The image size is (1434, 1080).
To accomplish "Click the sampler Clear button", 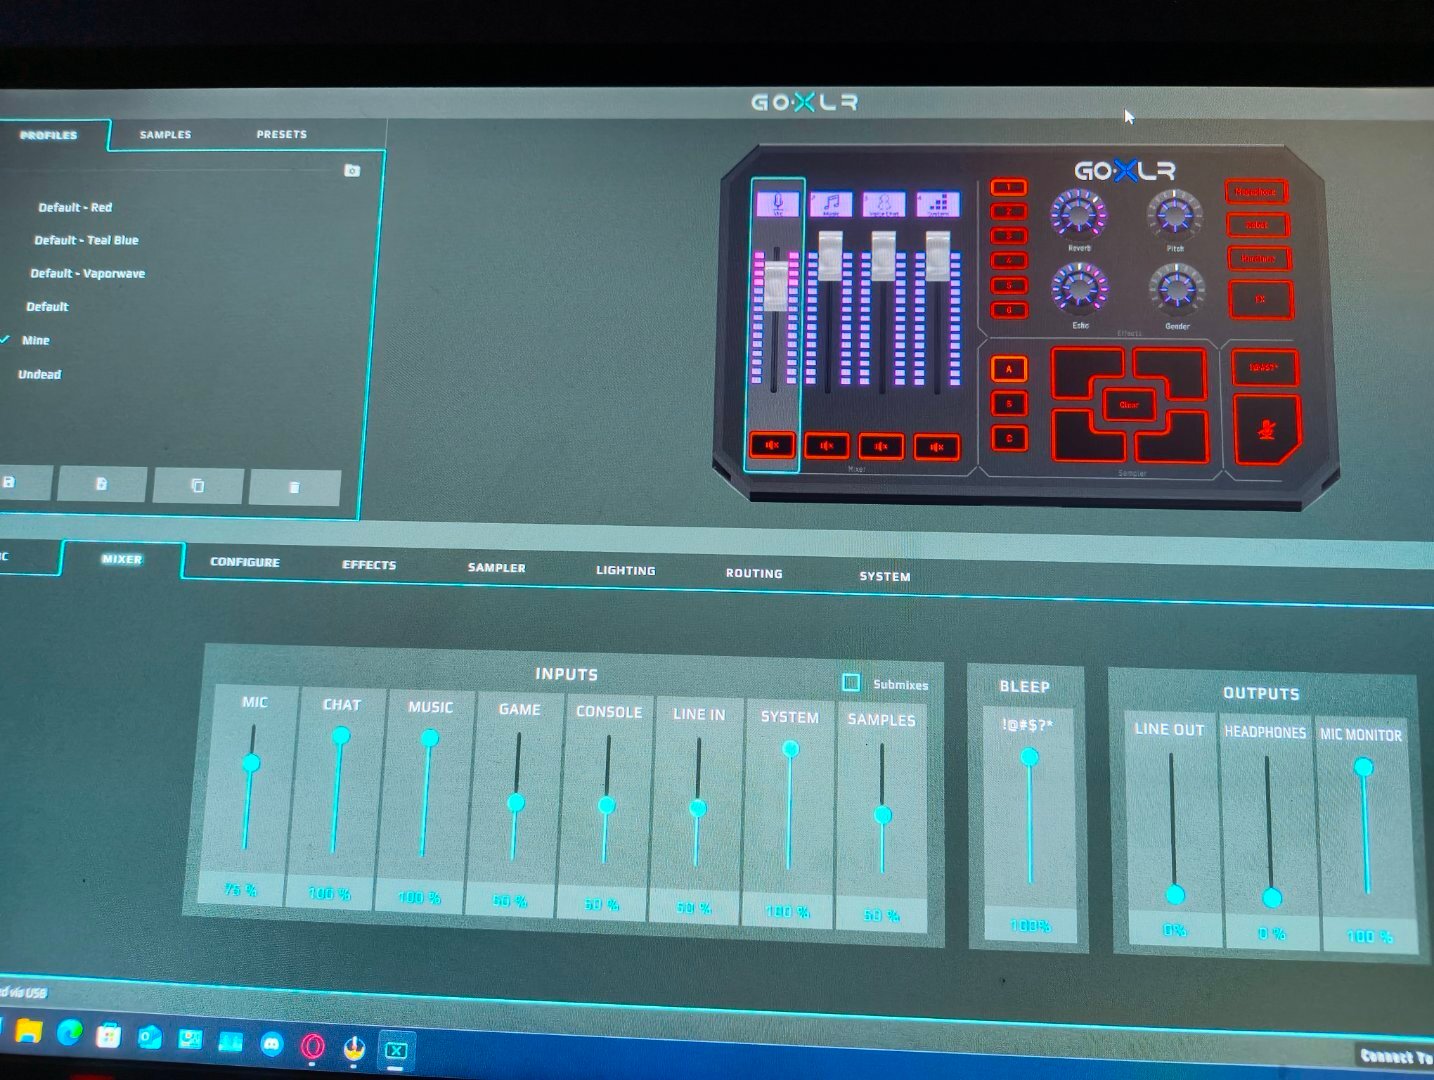I will coord(1129,405).
